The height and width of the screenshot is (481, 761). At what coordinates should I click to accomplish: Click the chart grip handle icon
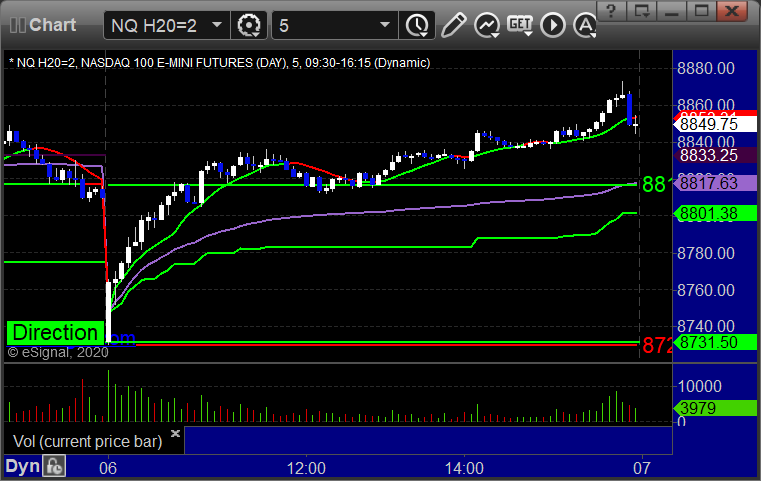pyautogui.click(x=17, y=25)
